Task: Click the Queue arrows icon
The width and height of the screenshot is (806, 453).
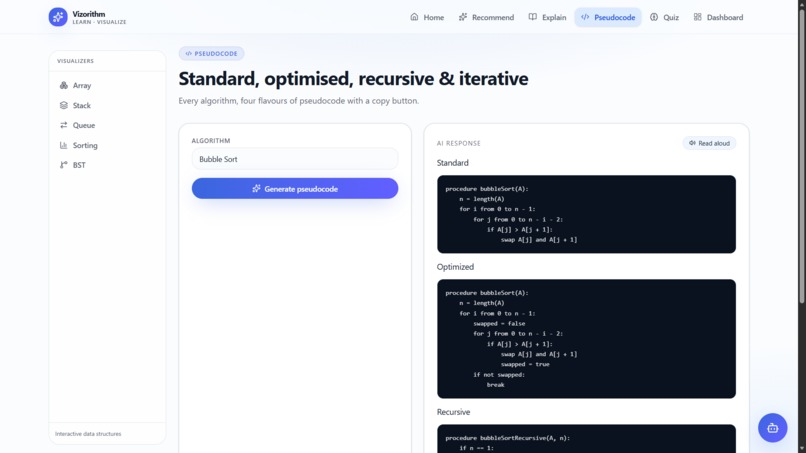Action: click(64, 125)
